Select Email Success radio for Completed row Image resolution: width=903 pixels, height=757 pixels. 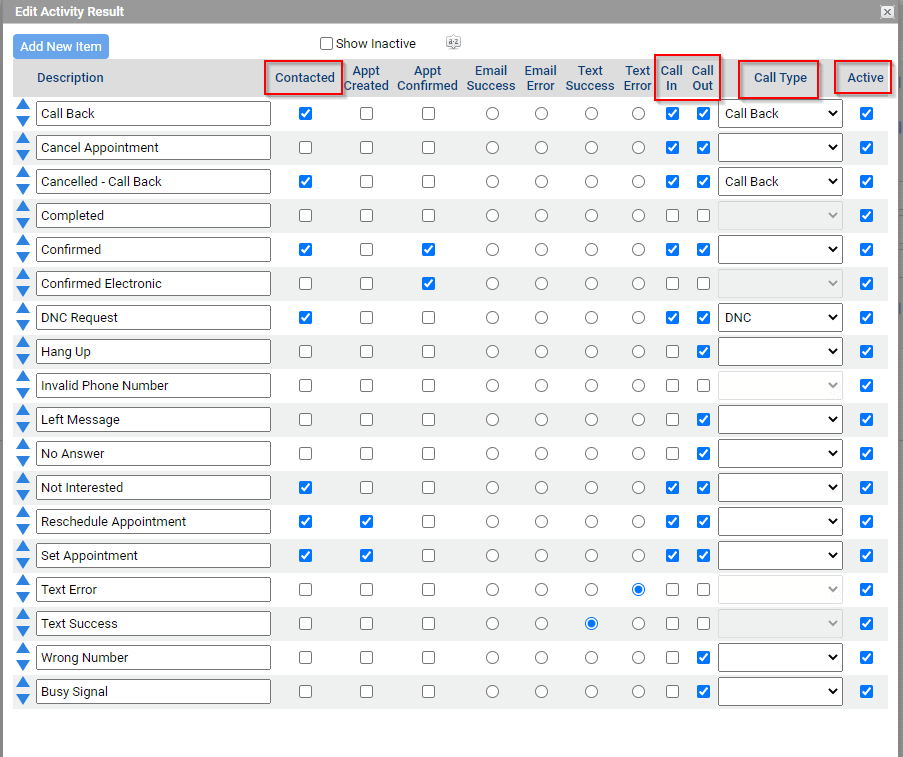pos(492,215)
